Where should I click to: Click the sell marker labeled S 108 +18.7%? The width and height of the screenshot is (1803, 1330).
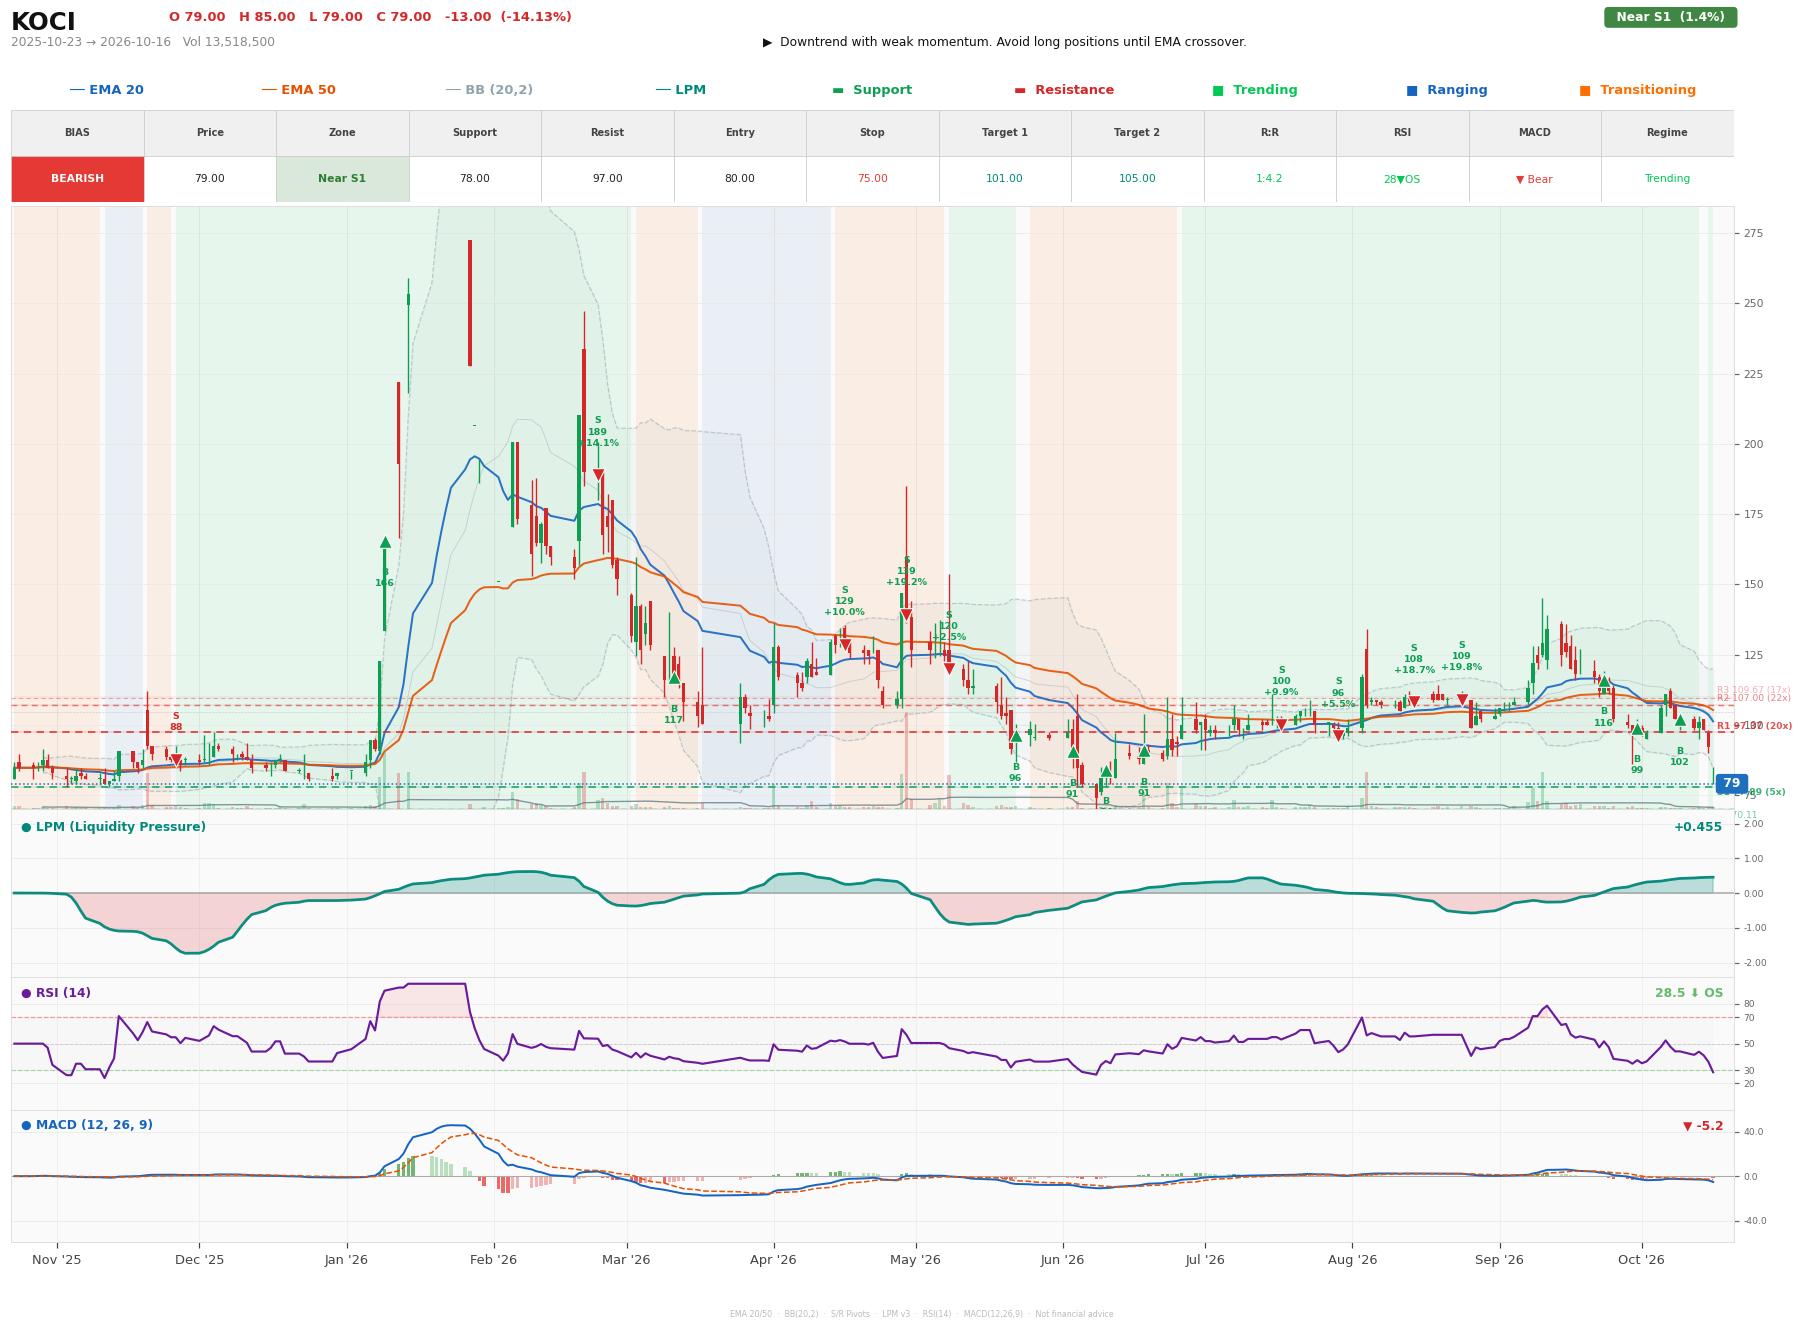point(1414,702)
